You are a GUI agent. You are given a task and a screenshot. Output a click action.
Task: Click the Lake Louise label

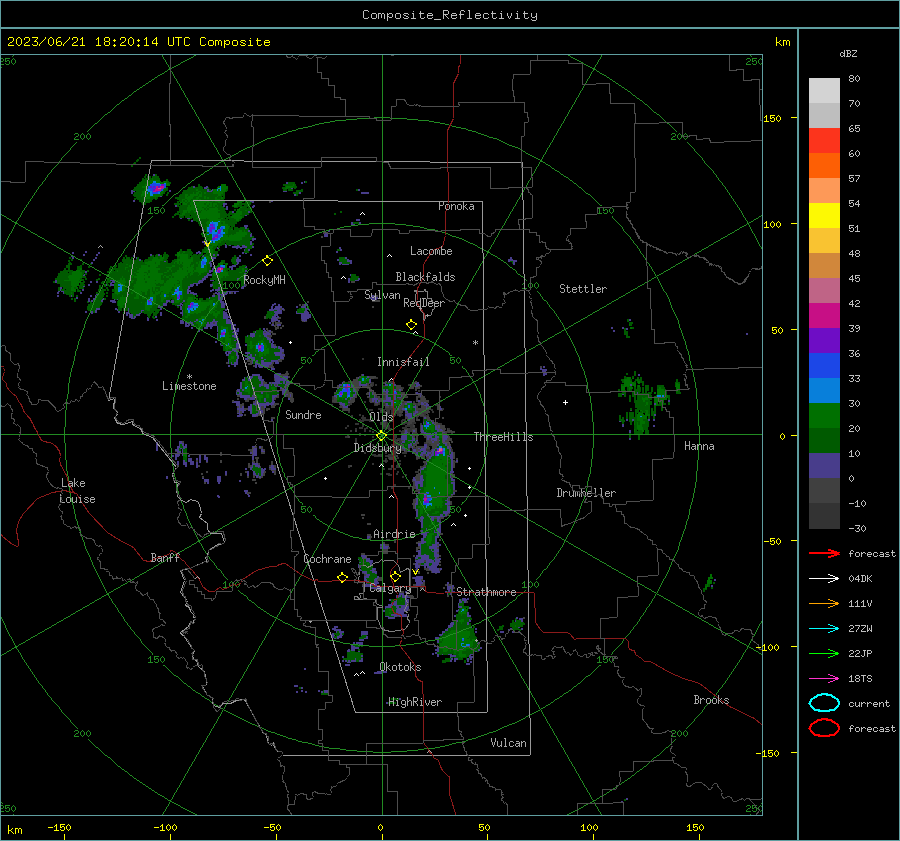click(77, 491)
